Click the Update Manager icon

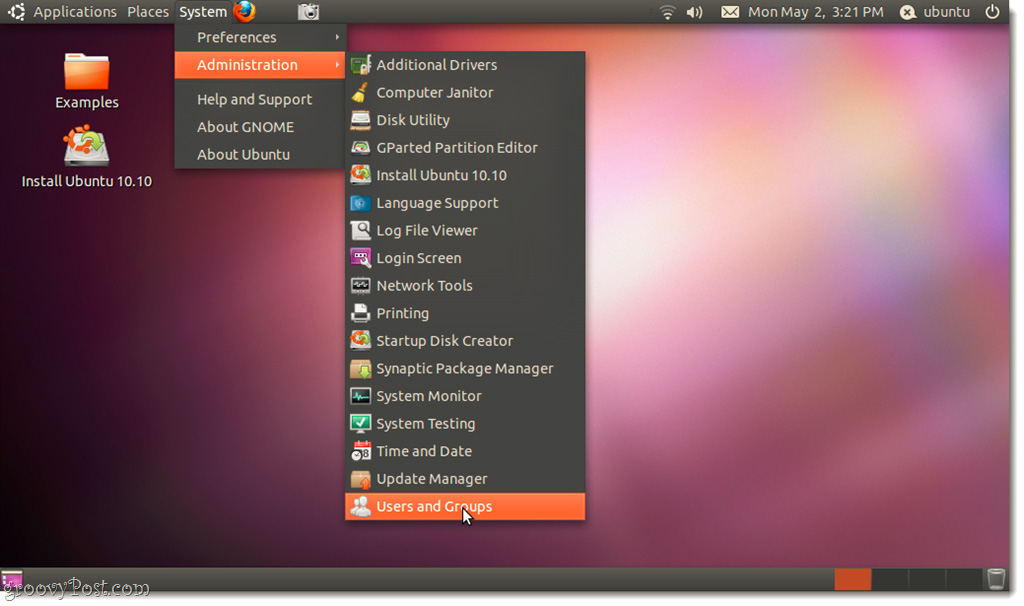tap(360, 479)
